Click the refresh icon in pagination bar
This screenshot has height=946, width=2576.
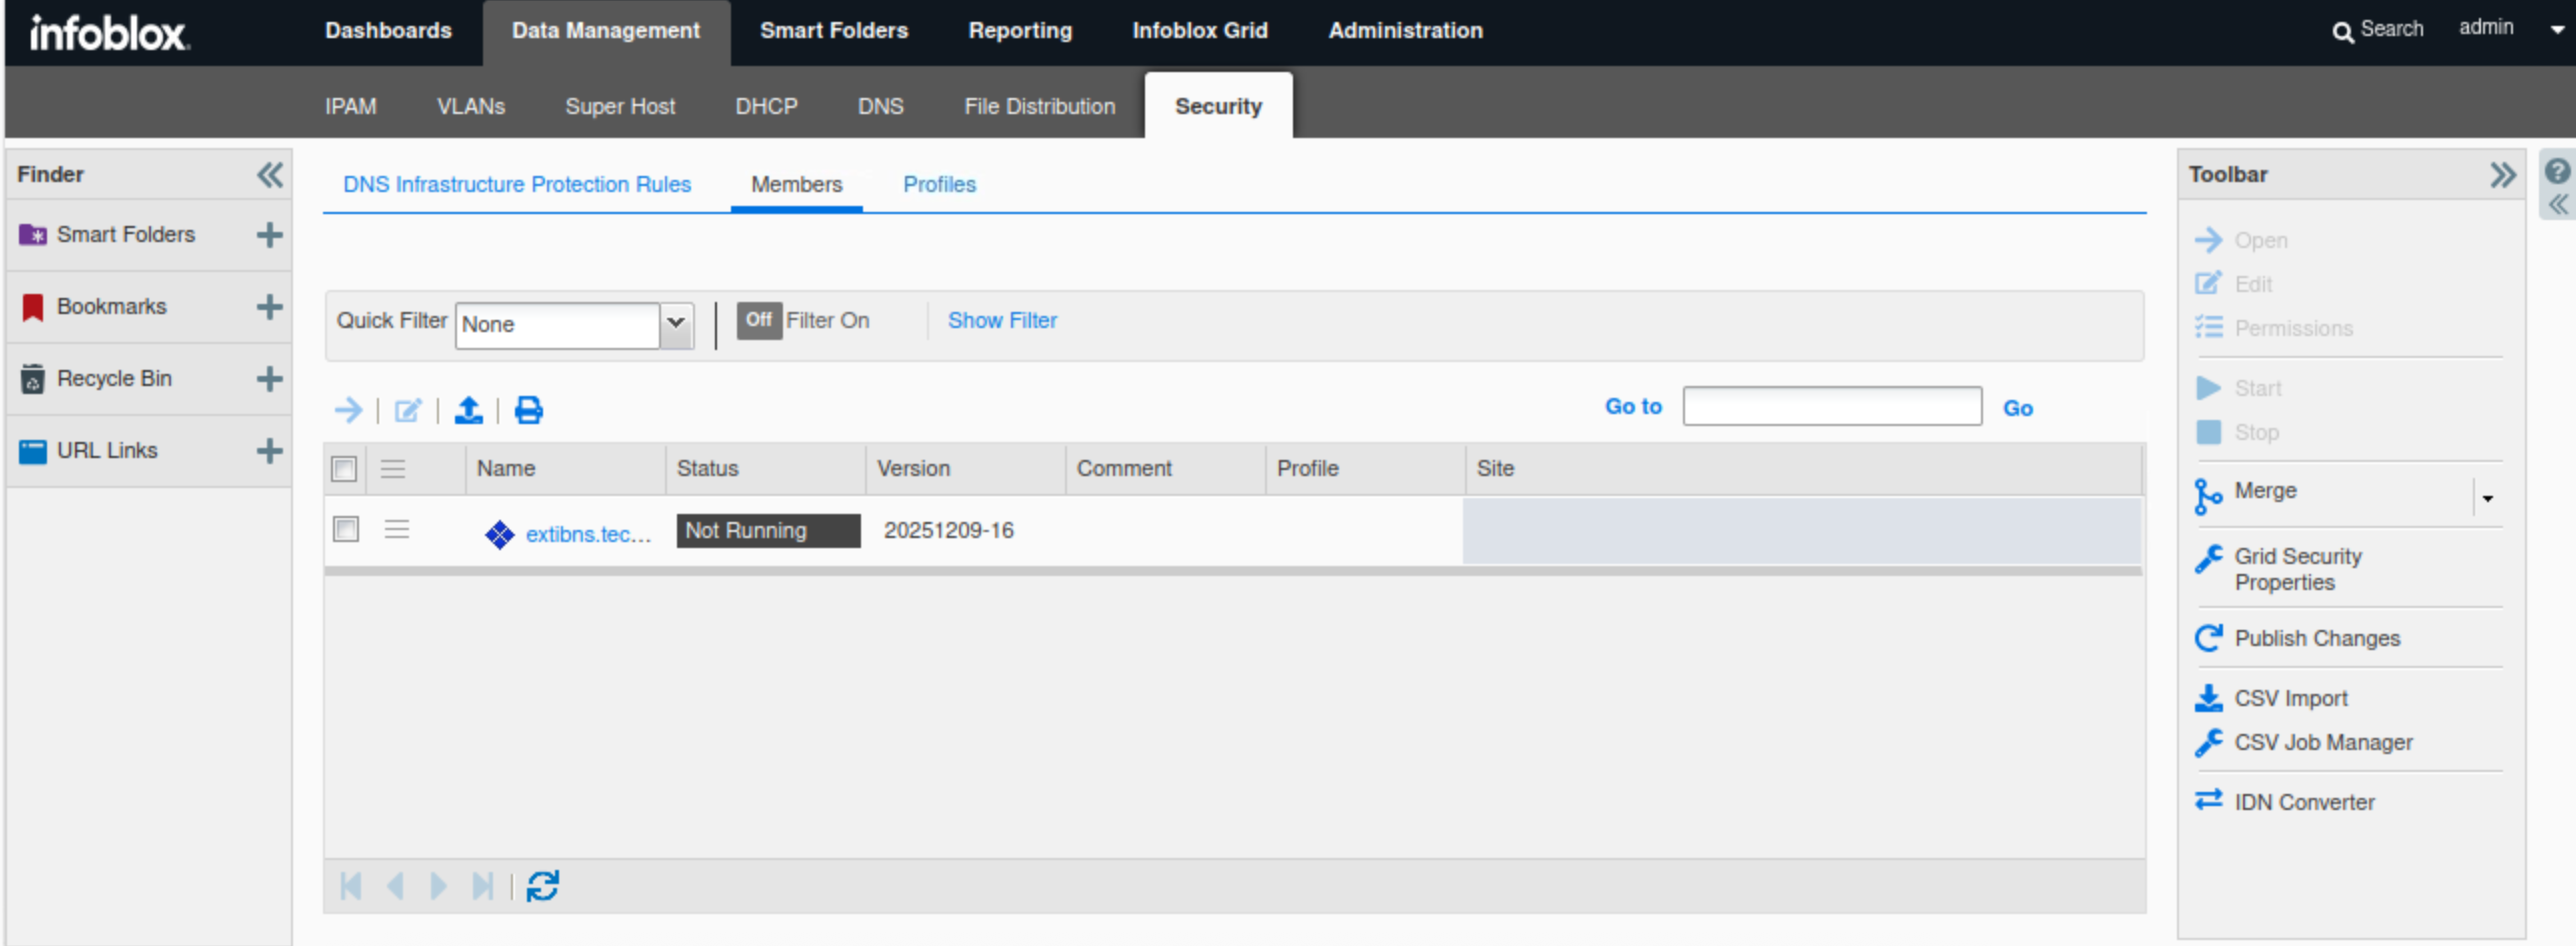[x=542, y=885]
